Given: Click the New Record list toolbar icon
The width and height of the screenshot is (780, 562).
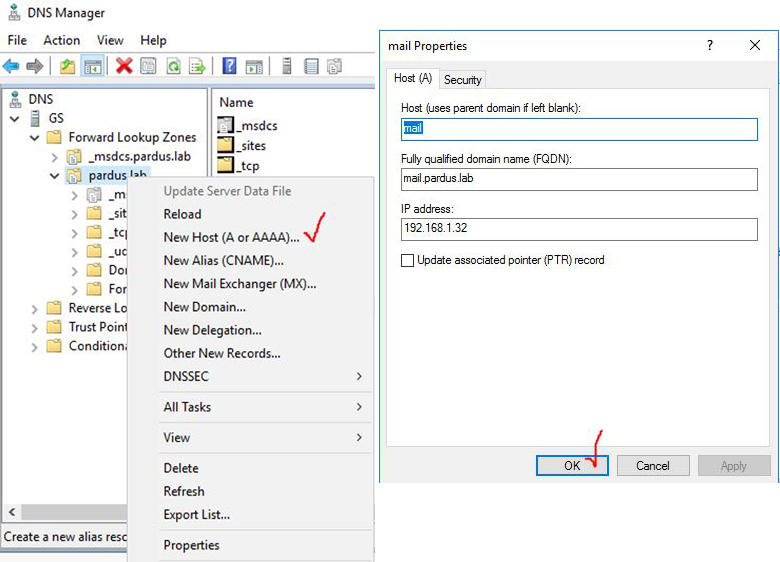Looking at the screenshot, I should coord(311,66).
